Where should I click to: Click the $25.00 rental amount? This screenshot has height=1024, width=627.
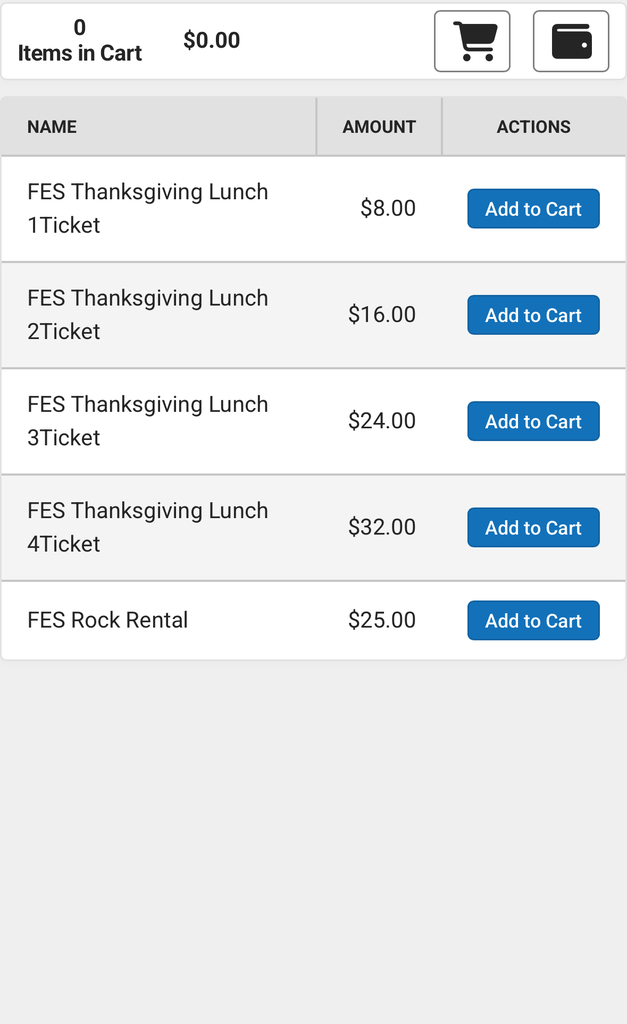click(x=382, y=620)
